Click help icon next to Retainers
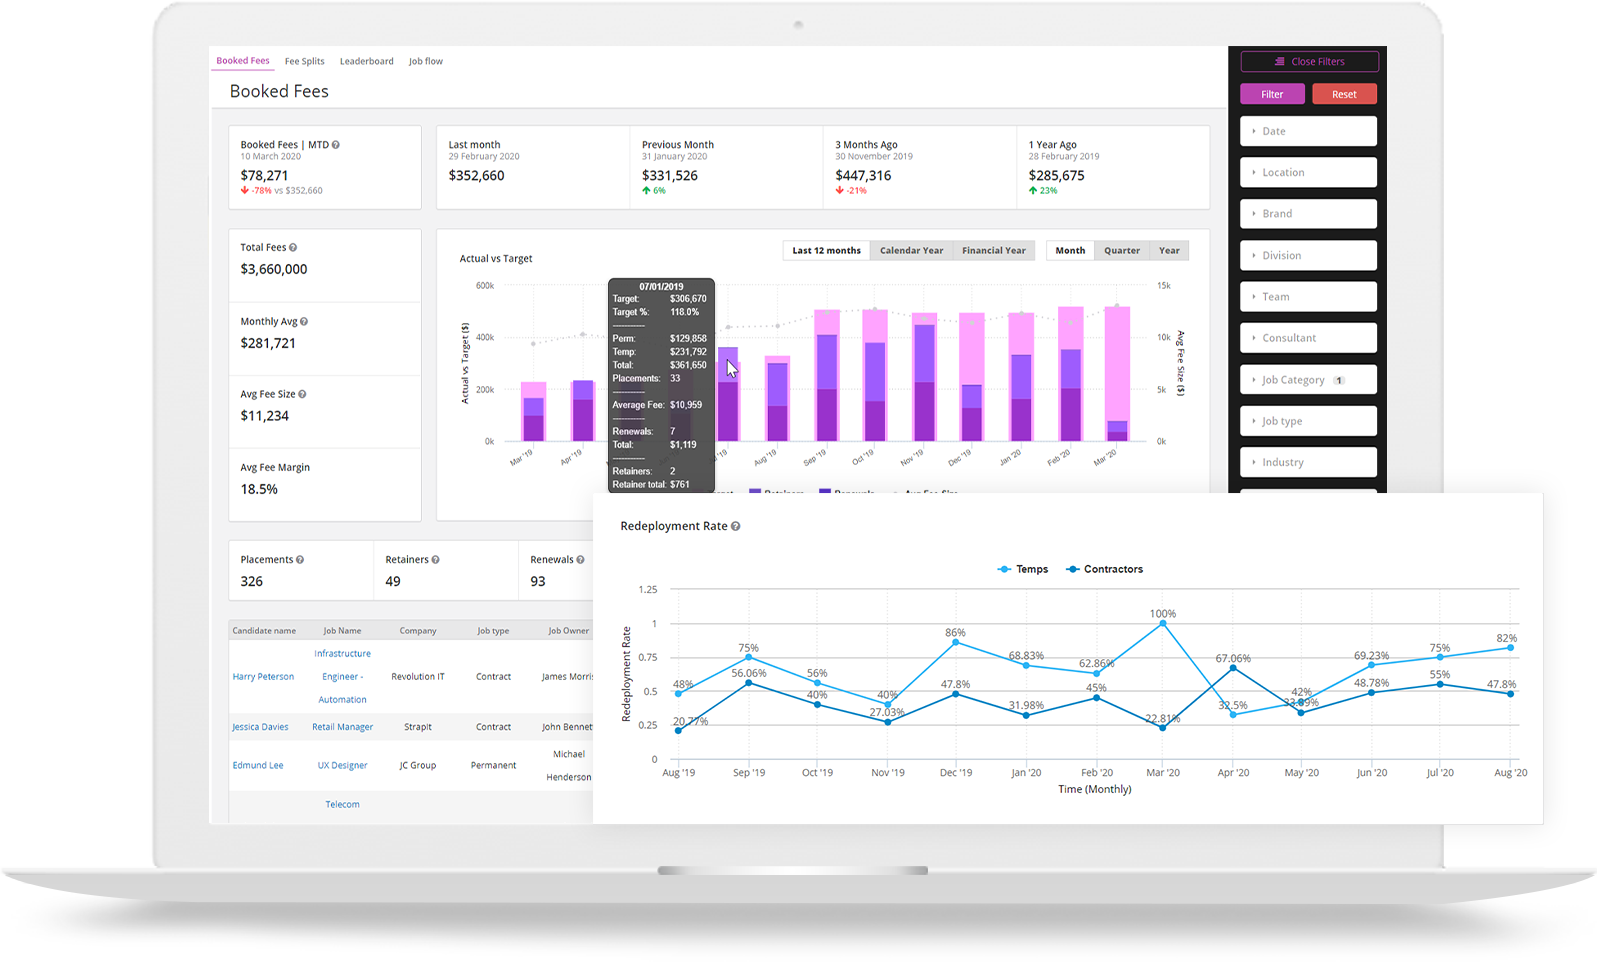Screen dimensions: 1600x964 435,560
